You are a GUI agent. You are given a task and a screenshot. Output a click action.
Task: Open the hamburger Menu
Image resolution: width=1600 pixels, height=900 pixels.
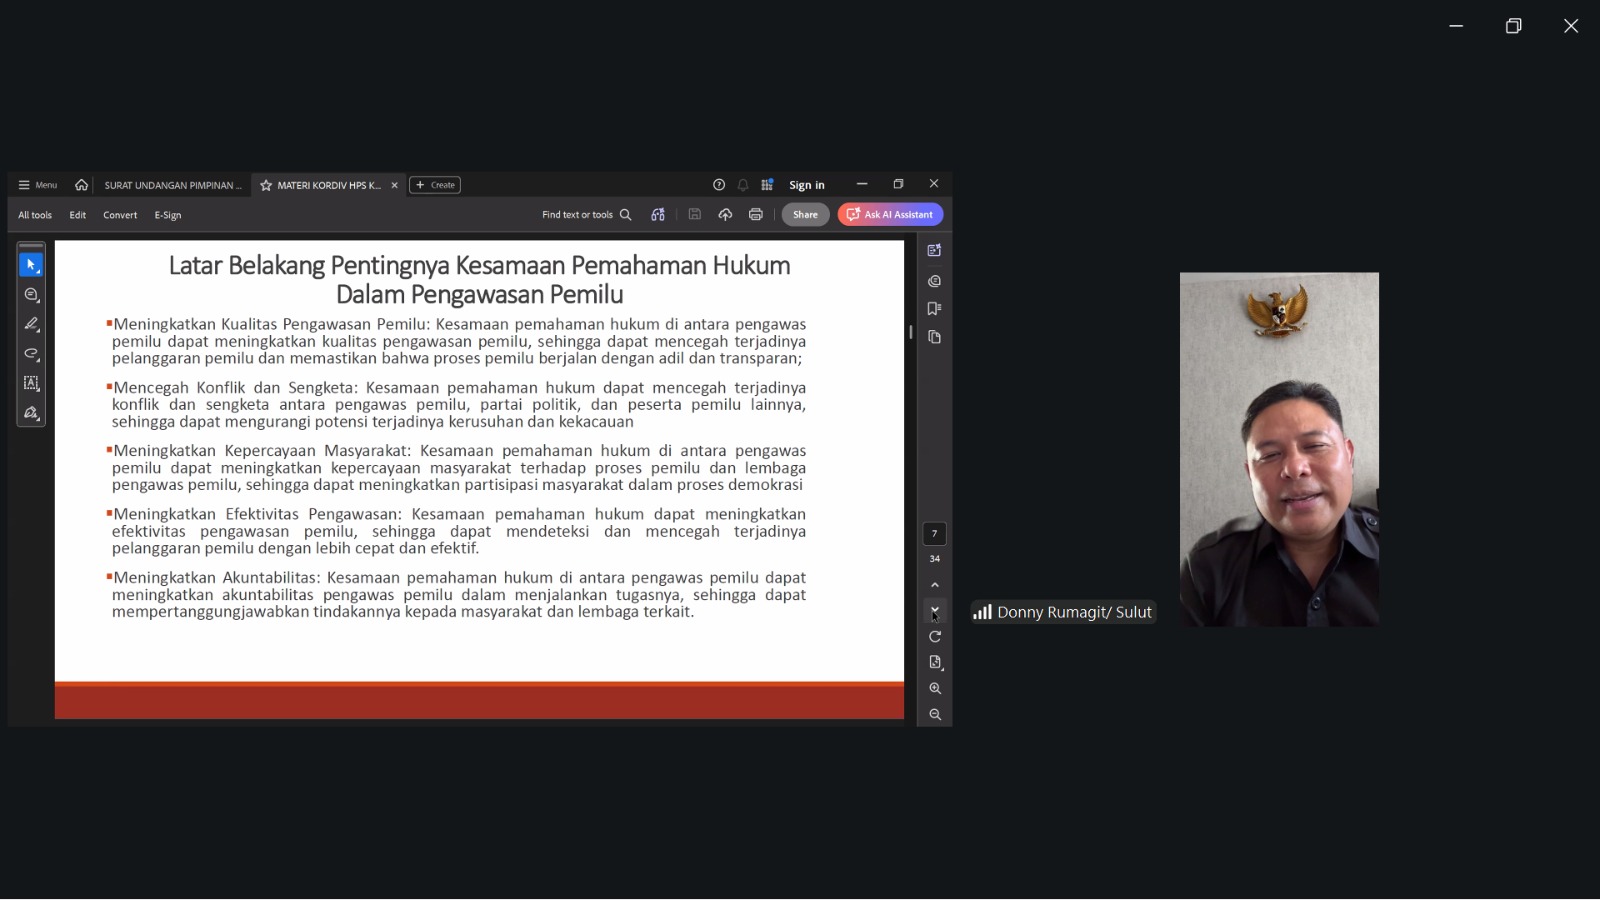(x=38, y=185)
